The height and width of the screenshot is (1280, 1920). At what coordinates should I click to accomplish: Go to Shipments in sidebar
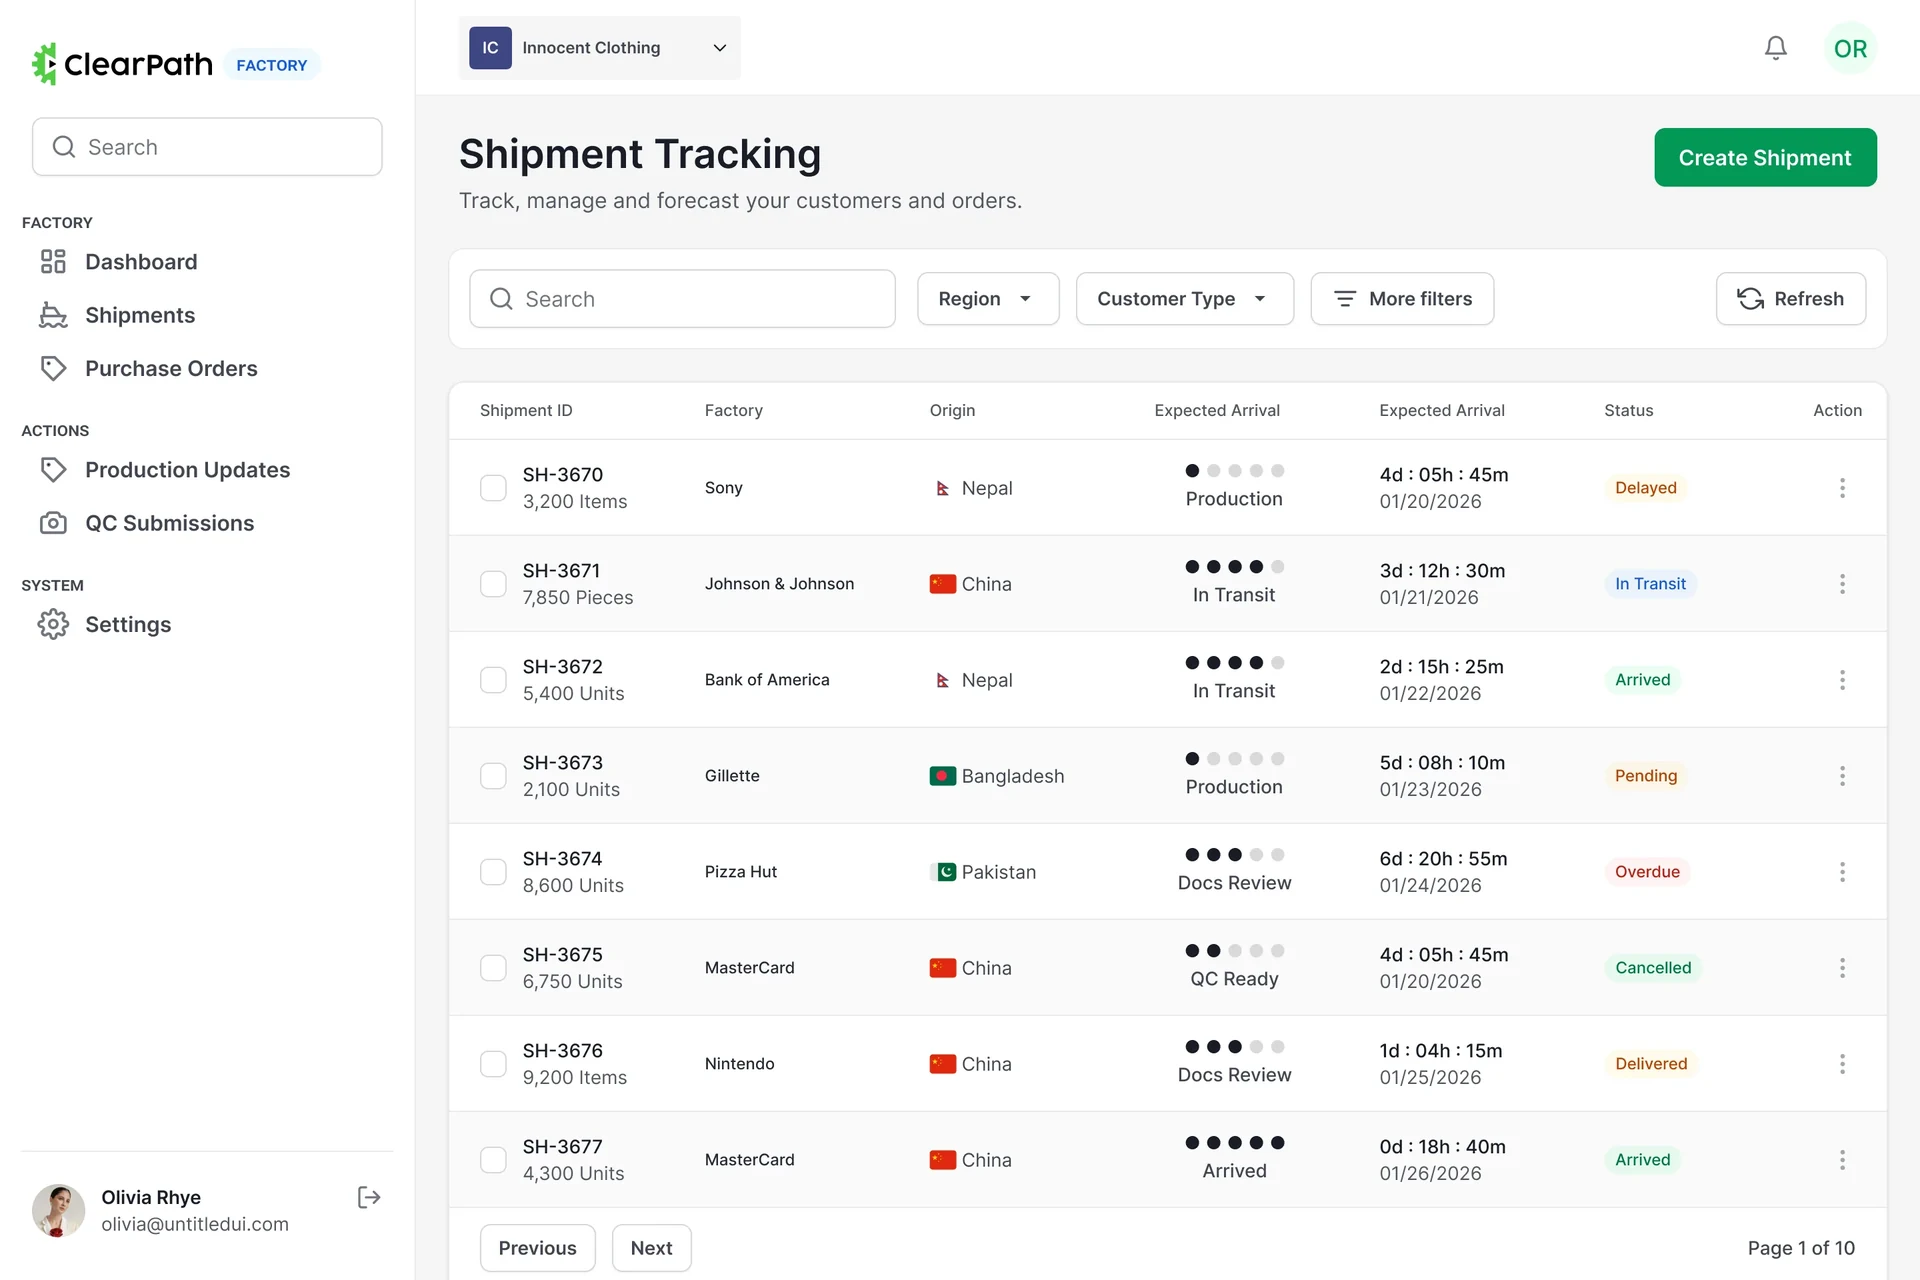(140, 315)
